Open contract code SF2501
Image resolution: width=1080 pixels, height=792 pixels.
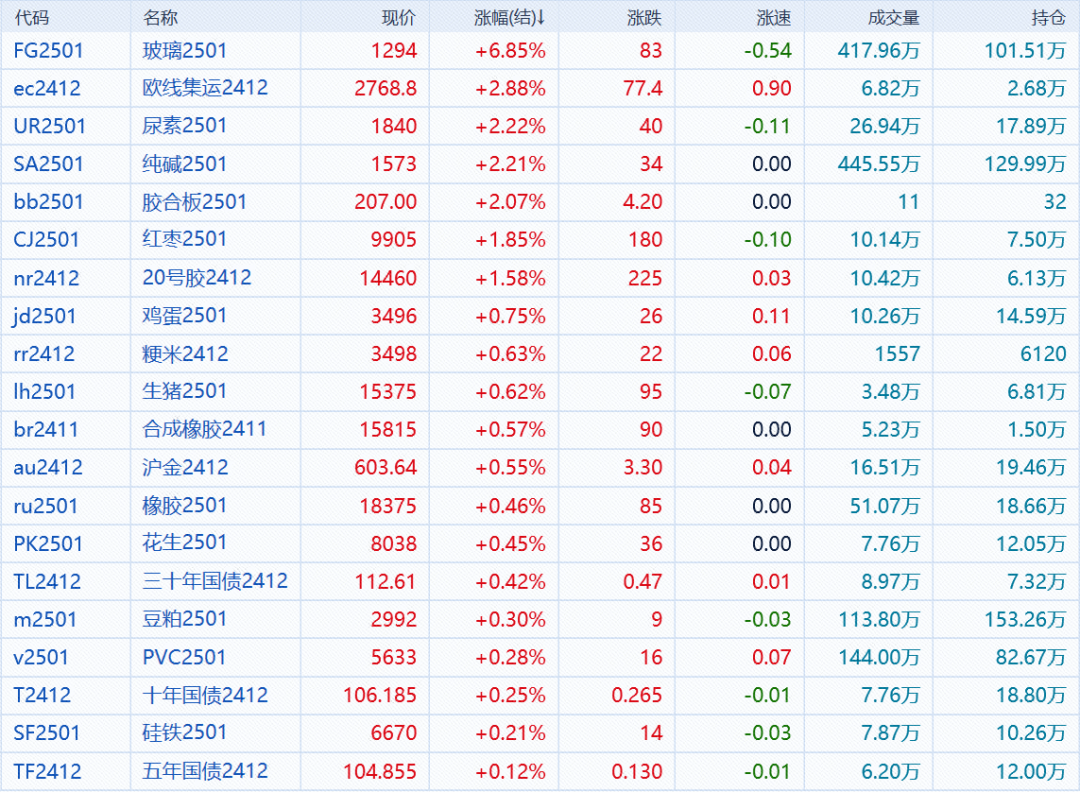click(x=47, y=733)
